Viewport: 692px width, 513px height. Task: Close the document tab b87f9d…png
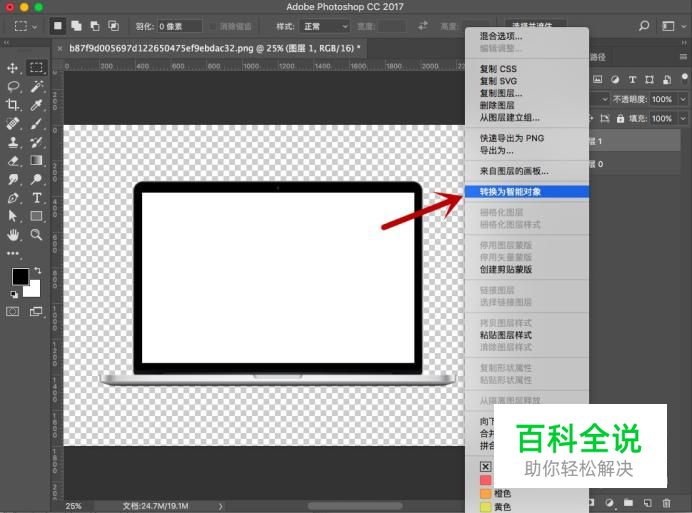coord(60,48)
